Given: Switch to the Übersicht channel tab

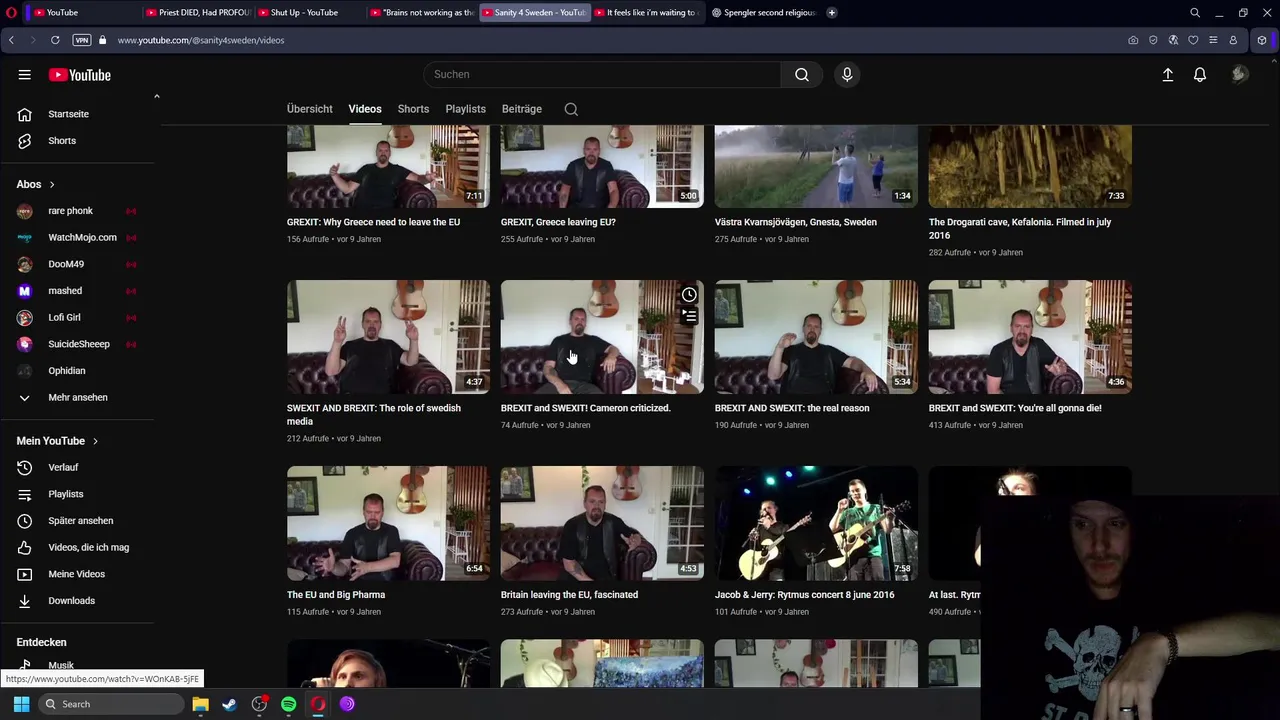Looking at the screenshot, I should click(310, 109).
